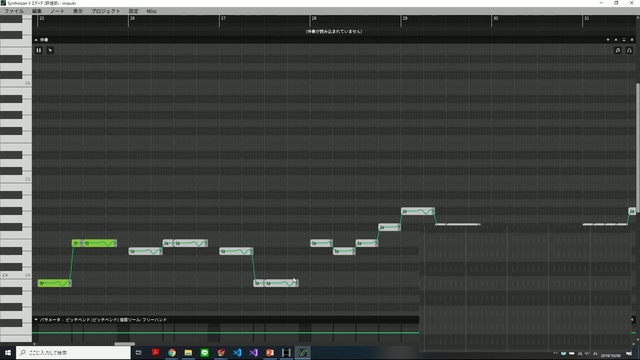Click the down-arrow icon in track header
The height and width of the screenshot is (360, 640).
608,40
